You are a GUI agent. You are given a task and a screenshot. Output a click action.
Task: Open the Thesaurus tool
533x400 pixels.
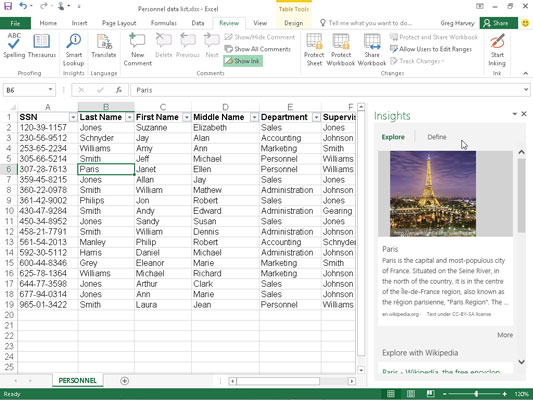pos(41,46)
